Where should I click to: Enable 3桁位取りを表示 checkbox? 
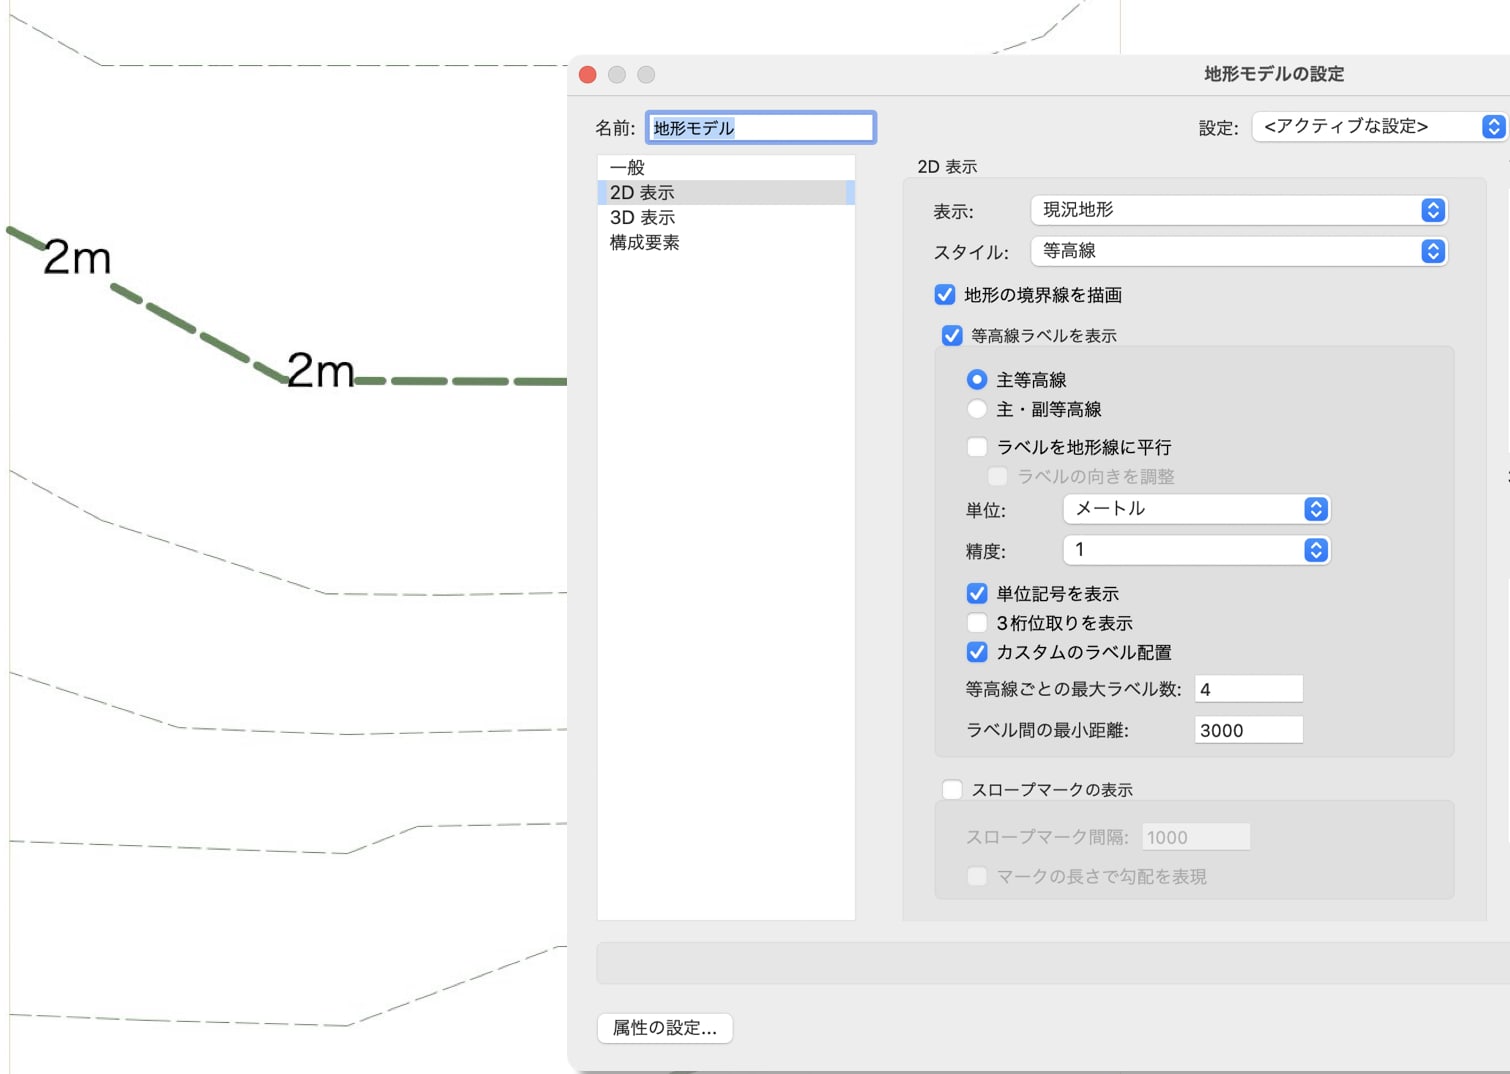pyautogui.click(x=977, y=622)
